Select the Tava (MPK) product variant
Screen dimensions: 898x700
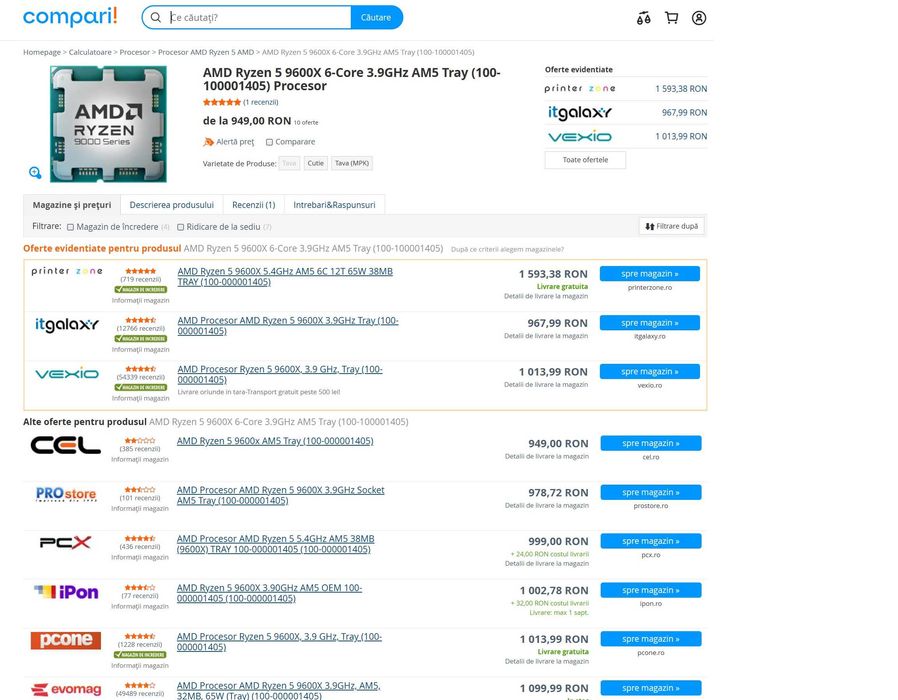tap(352, 163)
